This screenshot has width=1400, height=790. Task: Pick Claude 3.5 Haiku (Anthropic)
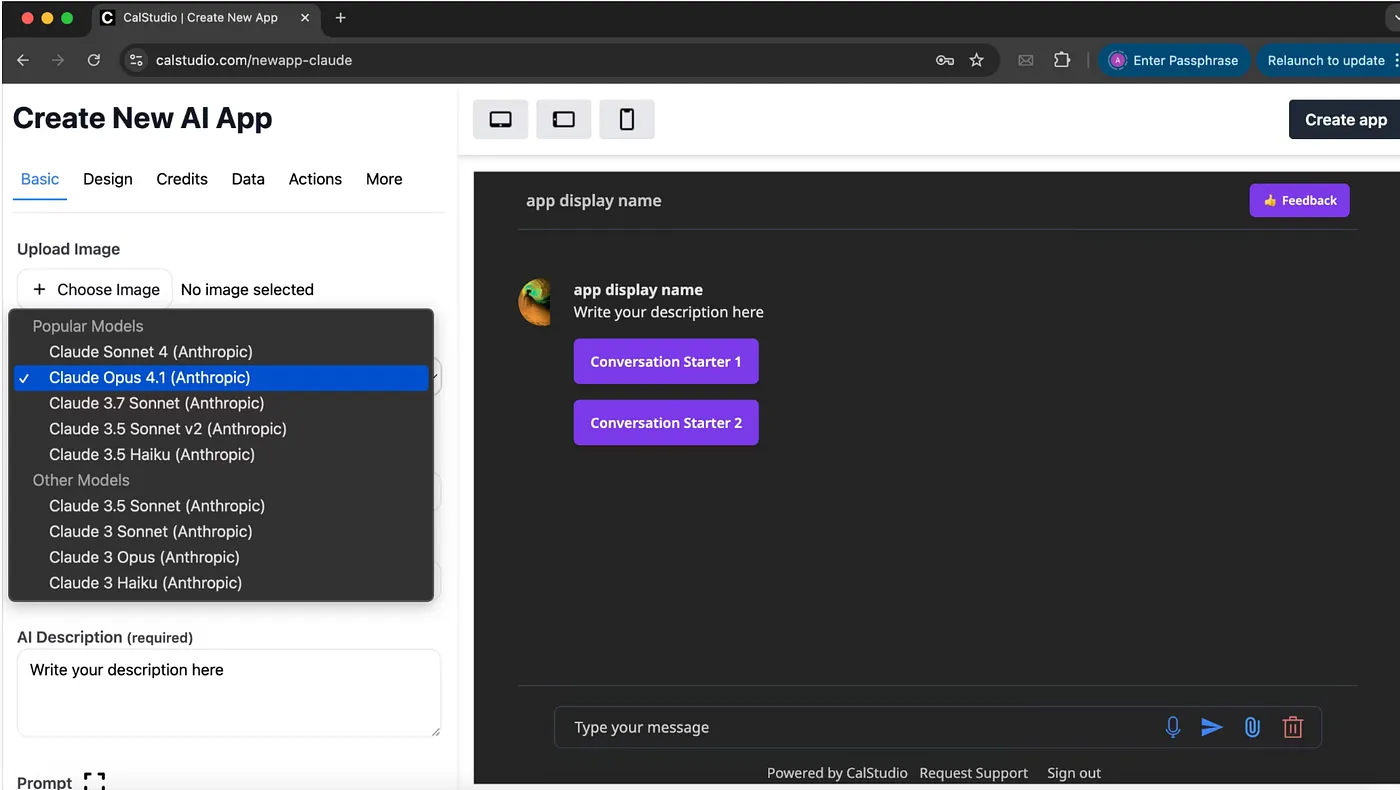(x=221, y=455)
